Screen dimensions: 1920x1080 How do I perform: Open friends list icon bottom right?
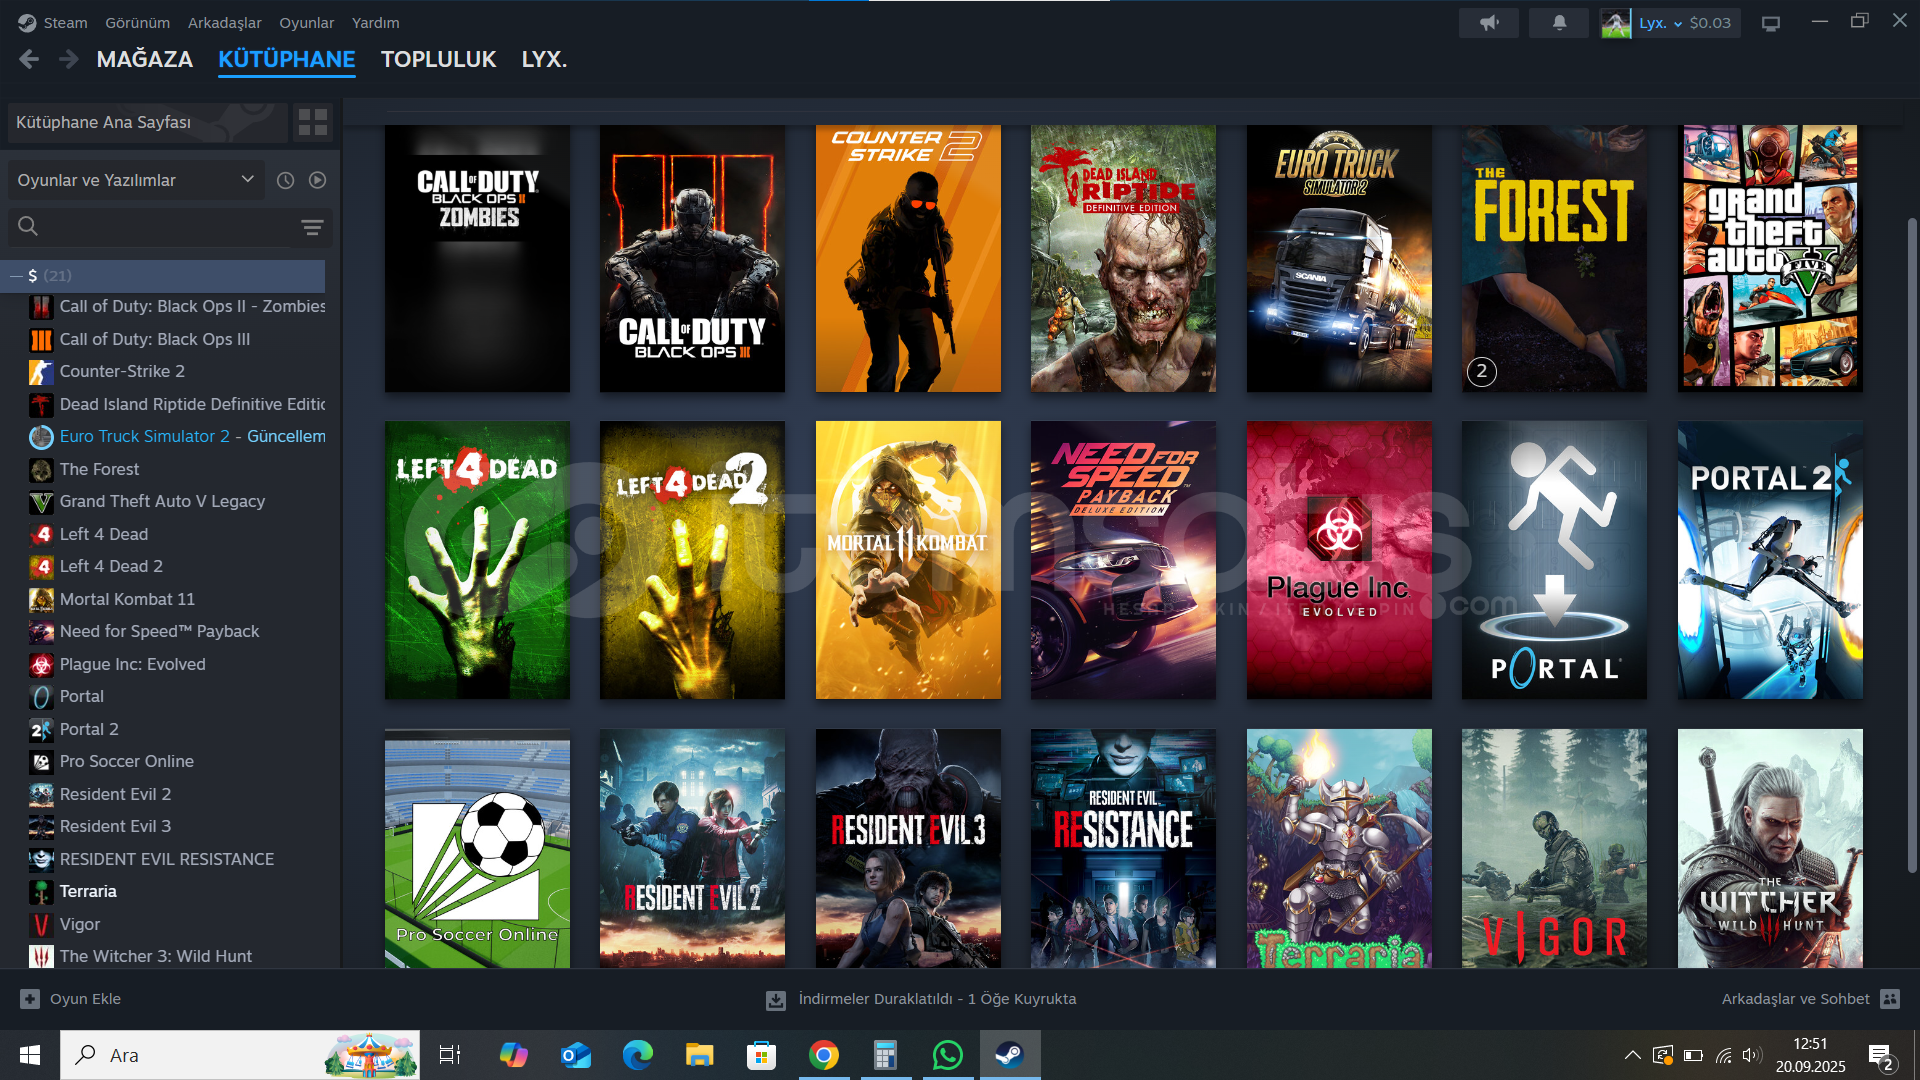[1890, 999]
